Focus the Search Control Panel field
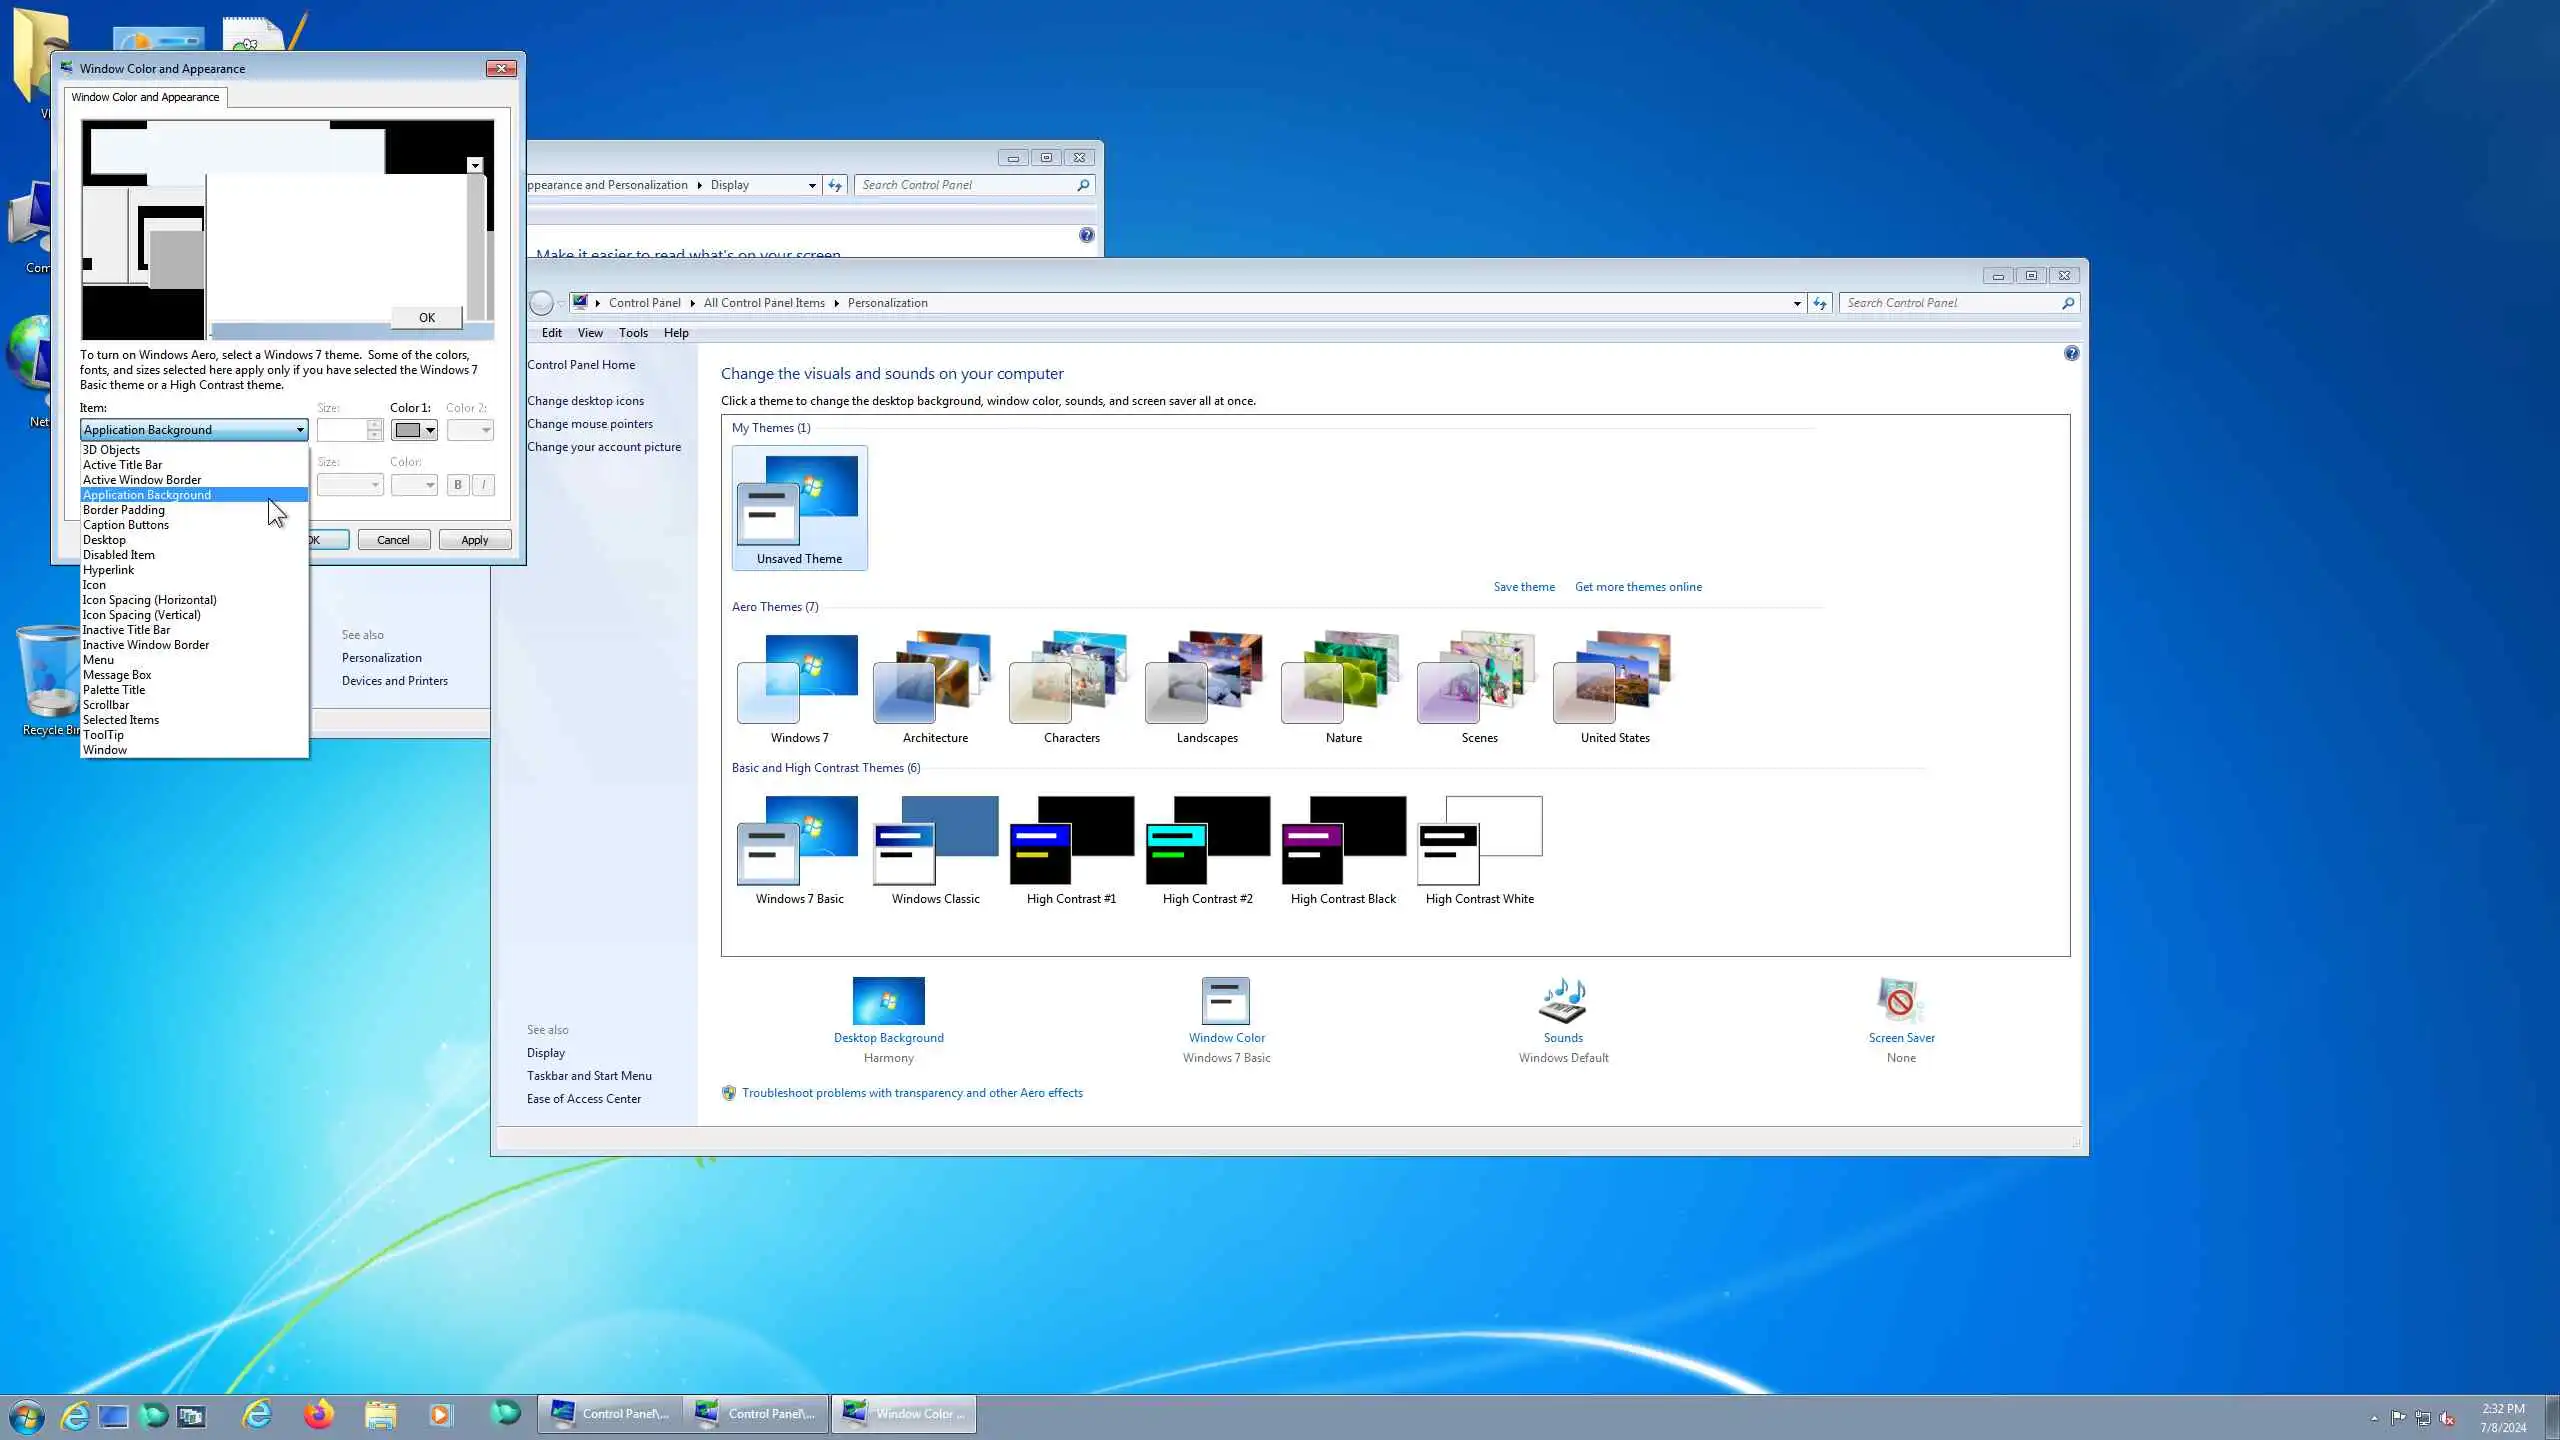Image resolution: width=2560 pixels, height=1440 pixels. coord(1950,303)
